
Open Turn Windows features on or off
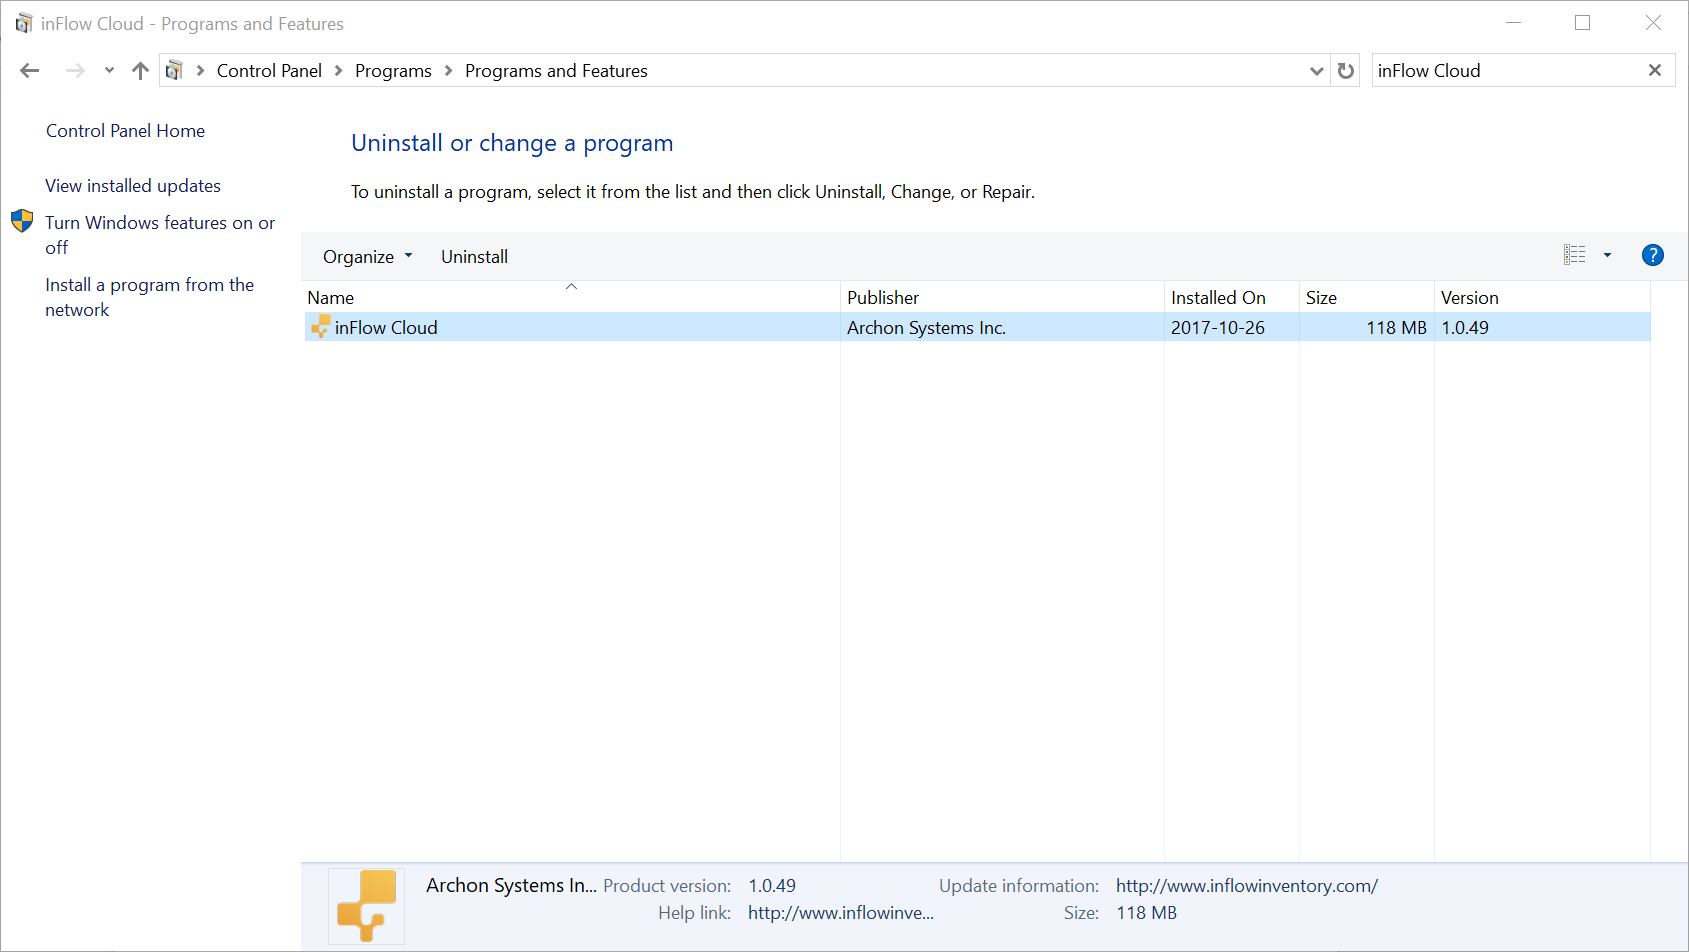[160, 235]
